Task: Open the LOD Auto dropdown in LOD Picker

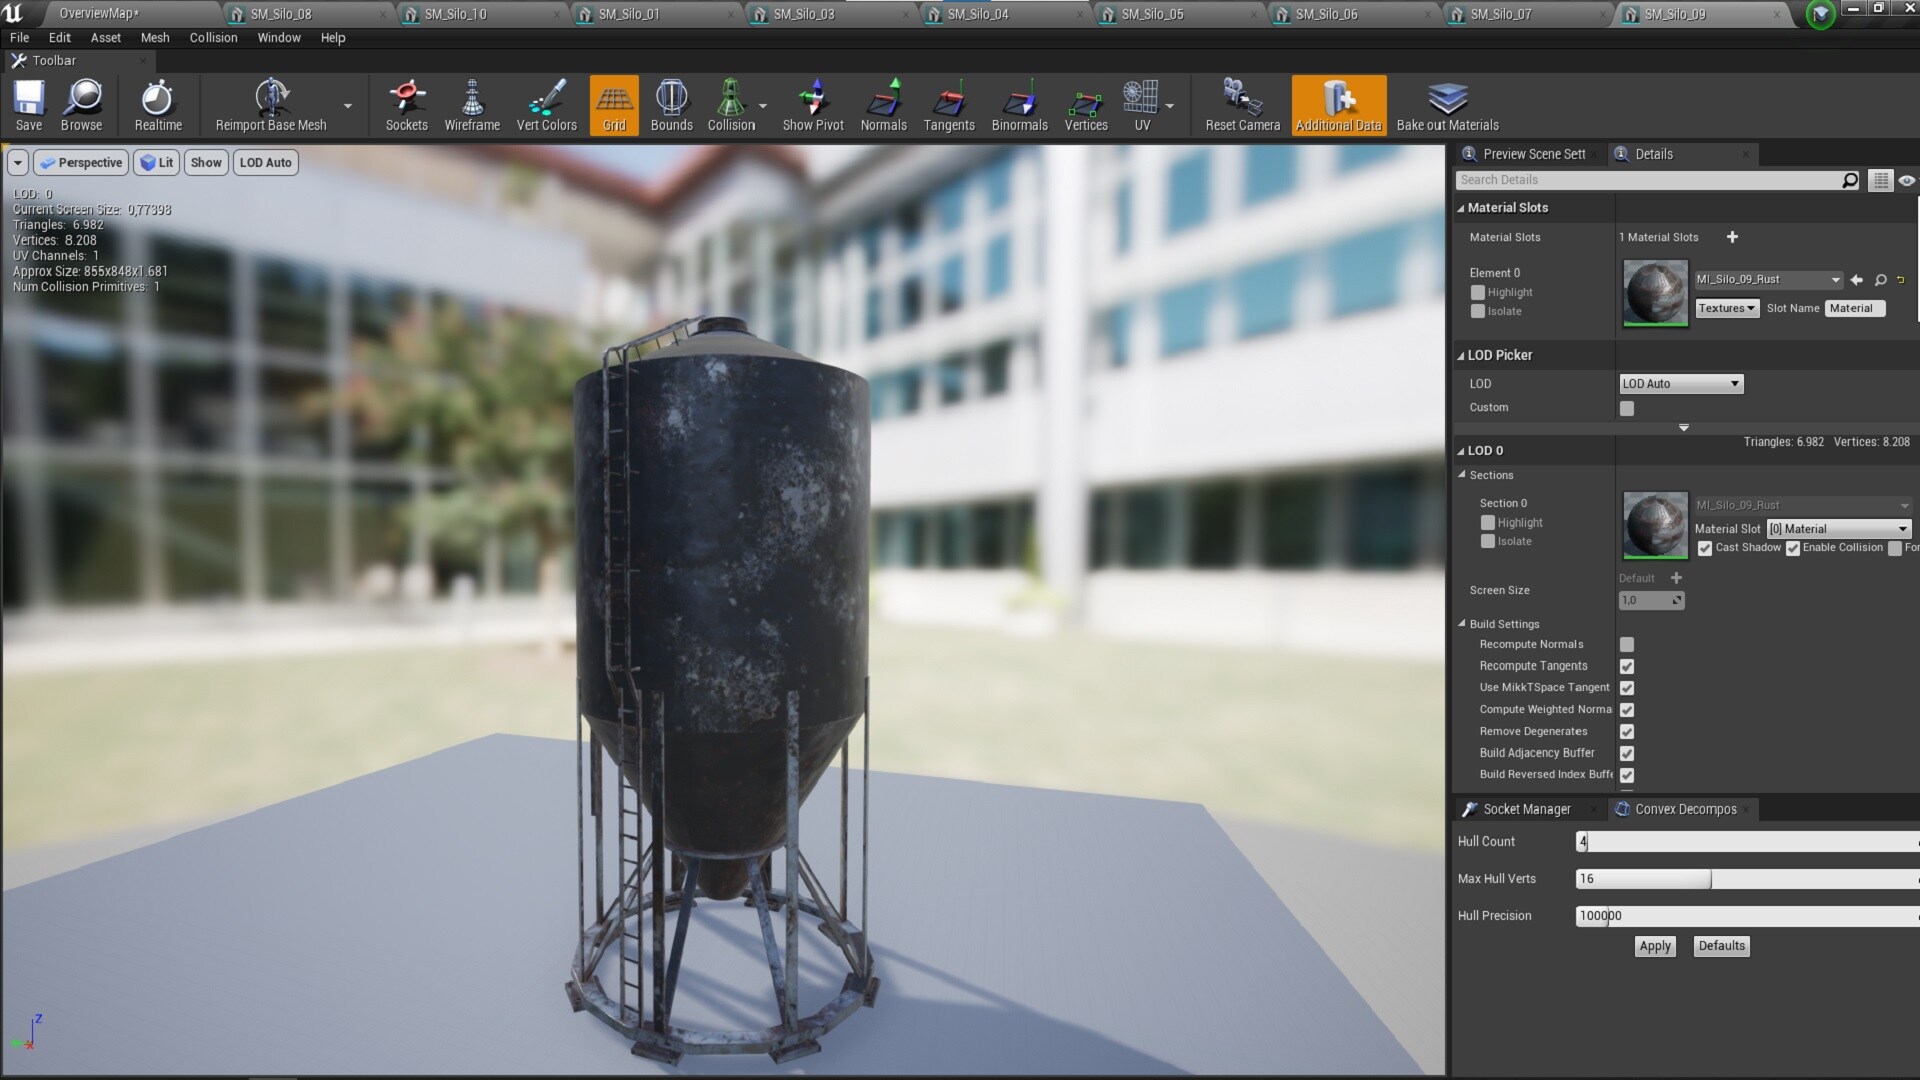Action: tap(1680, 383)
